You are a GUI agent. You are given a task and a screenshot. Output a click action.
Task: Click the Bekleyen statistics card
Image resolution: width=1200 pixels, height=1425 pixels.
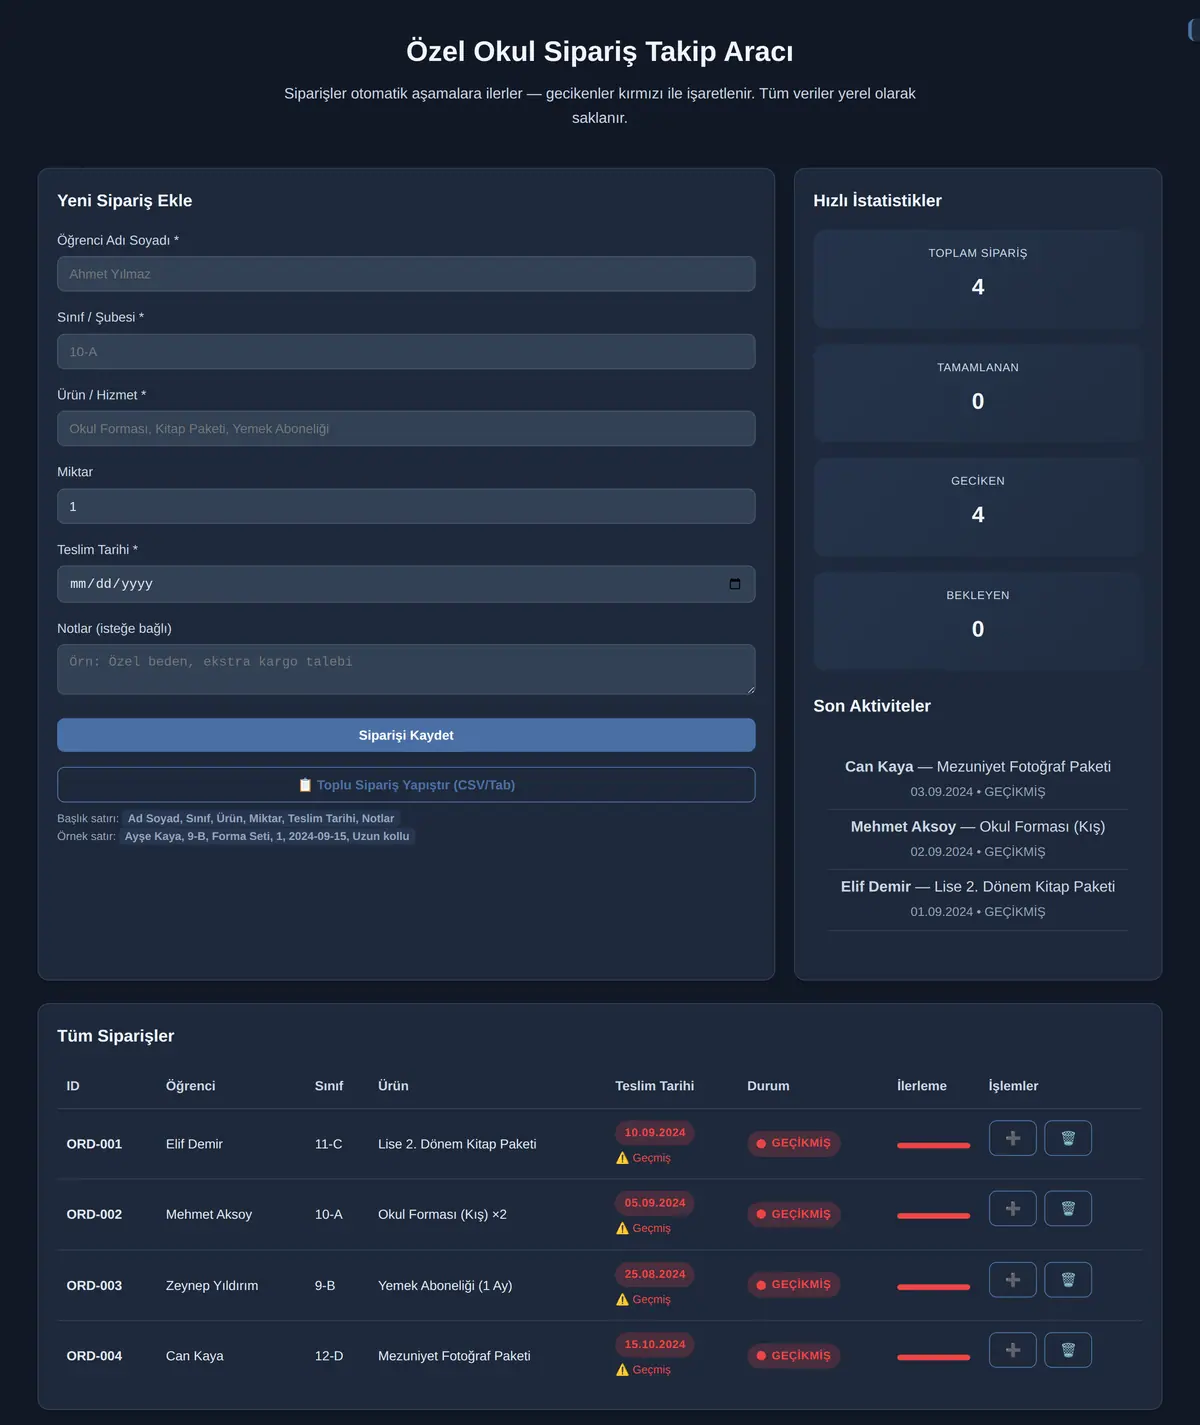(978, 621)
